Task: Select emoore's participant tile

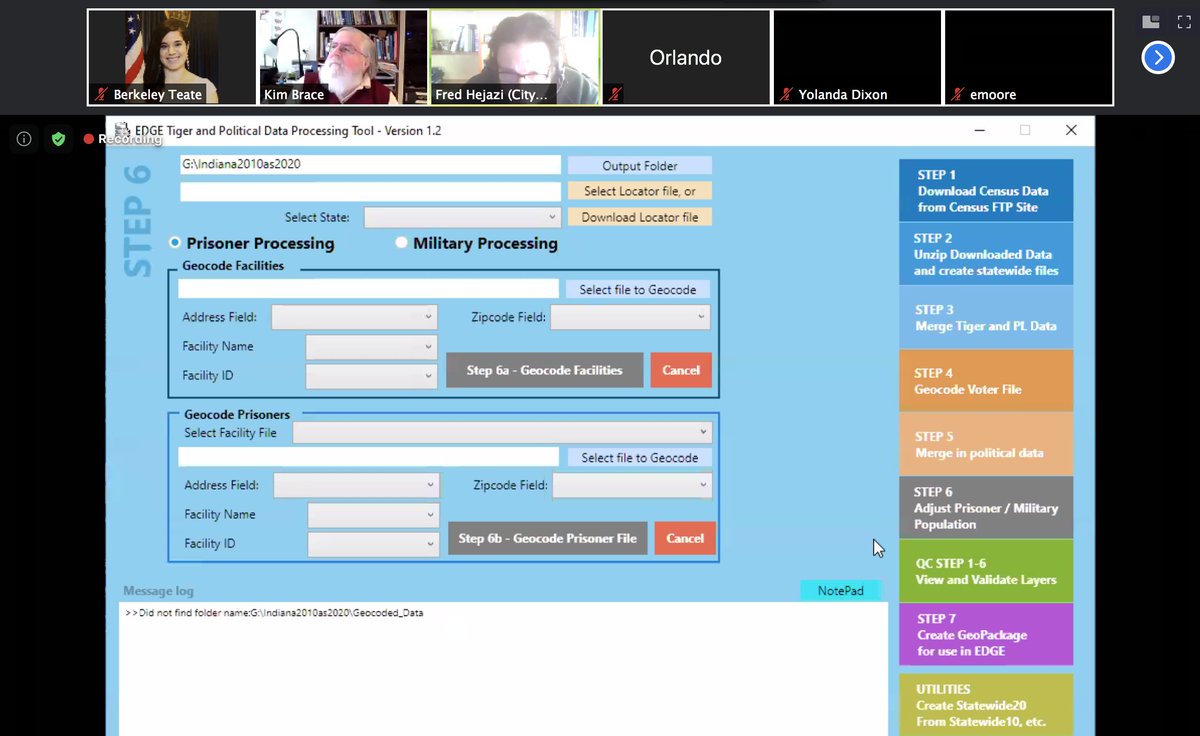Action: pyautogui.click(x=1028, y=57)
